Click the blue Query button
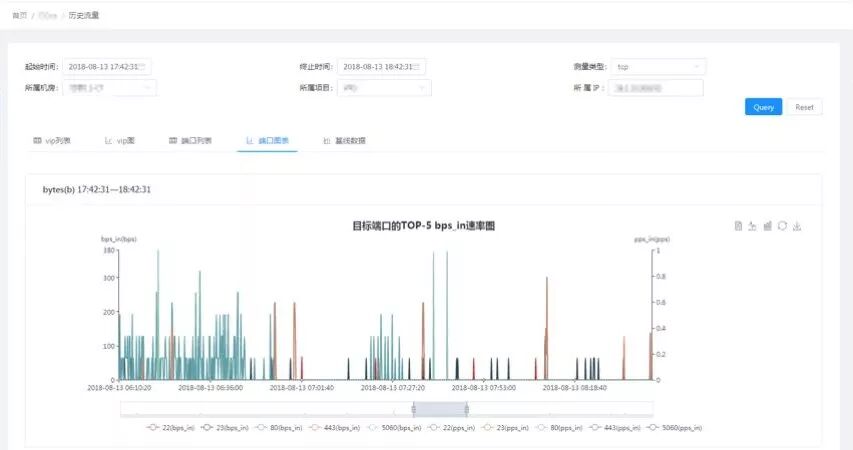 coord(763,107)
